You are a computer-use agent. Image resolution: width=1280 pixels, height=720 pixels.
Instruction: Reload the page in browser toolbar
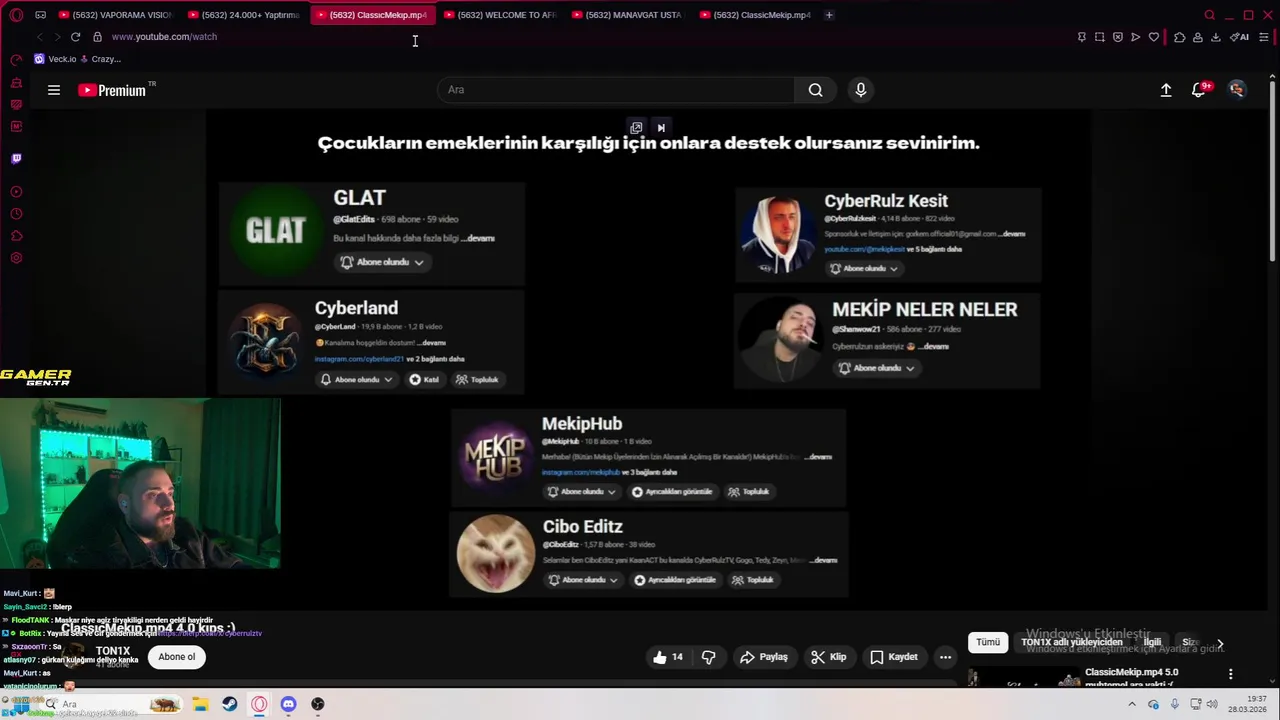75,37
